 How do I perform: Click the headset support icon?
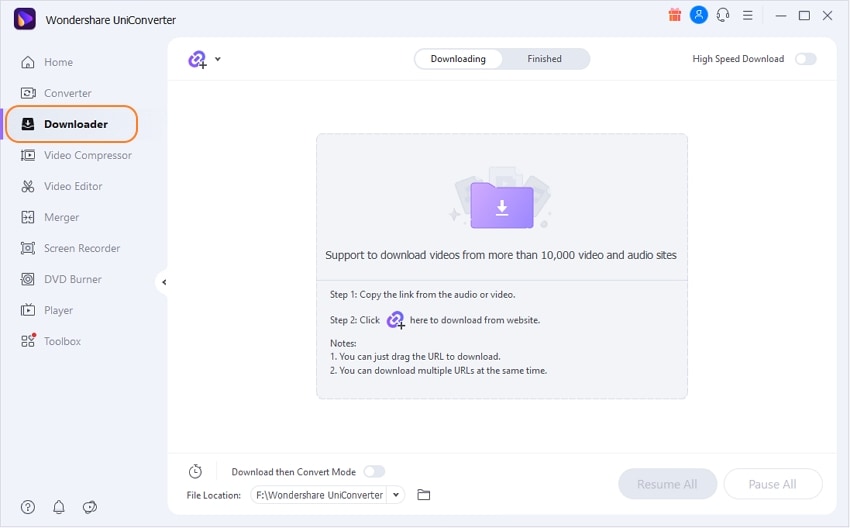723,15
